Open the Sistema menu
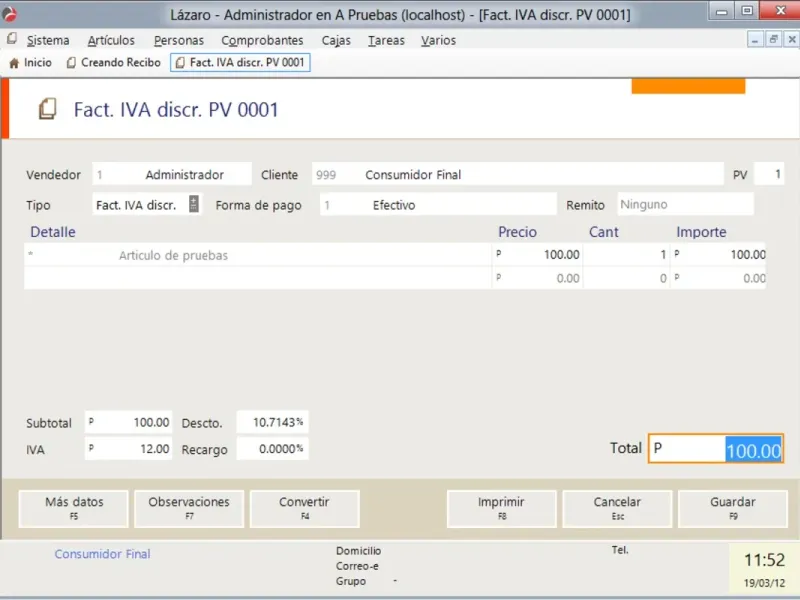This screenshot has height=600, width=800. [48, 40]
